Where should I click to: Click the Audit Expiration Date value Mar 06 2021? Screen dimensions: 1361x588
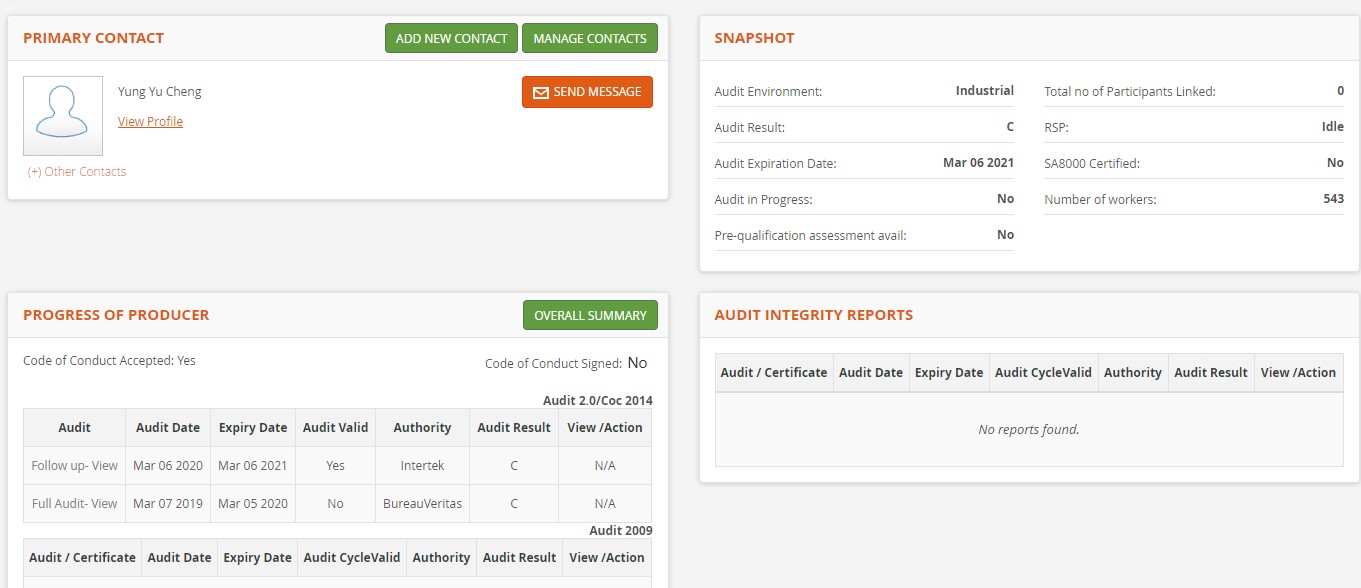click(x=978, y=163)
